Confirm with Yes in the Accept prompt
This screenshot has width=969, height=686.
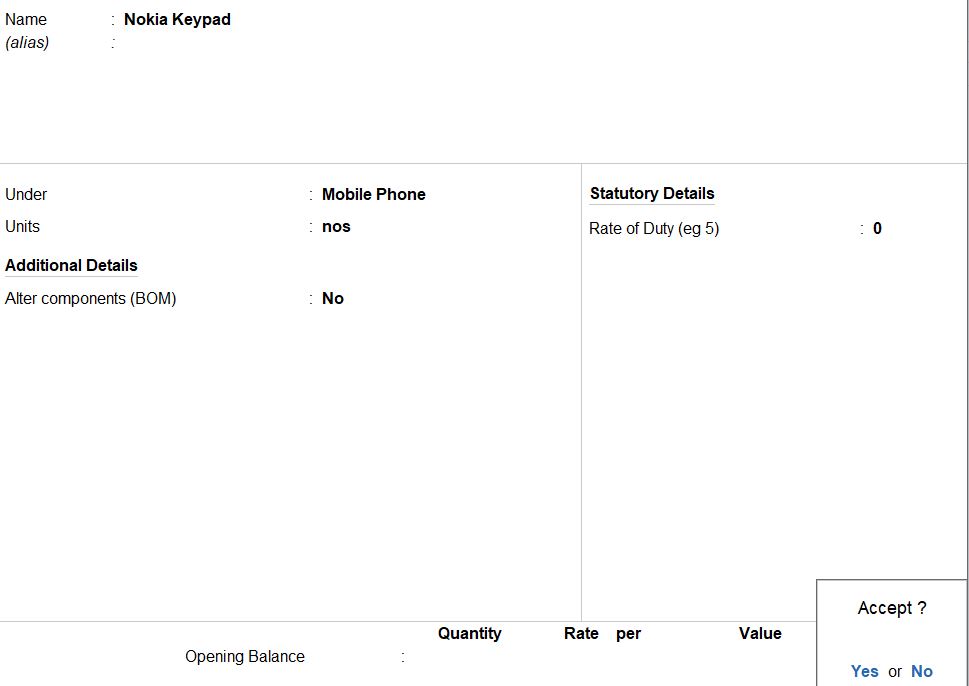point(864,671)
